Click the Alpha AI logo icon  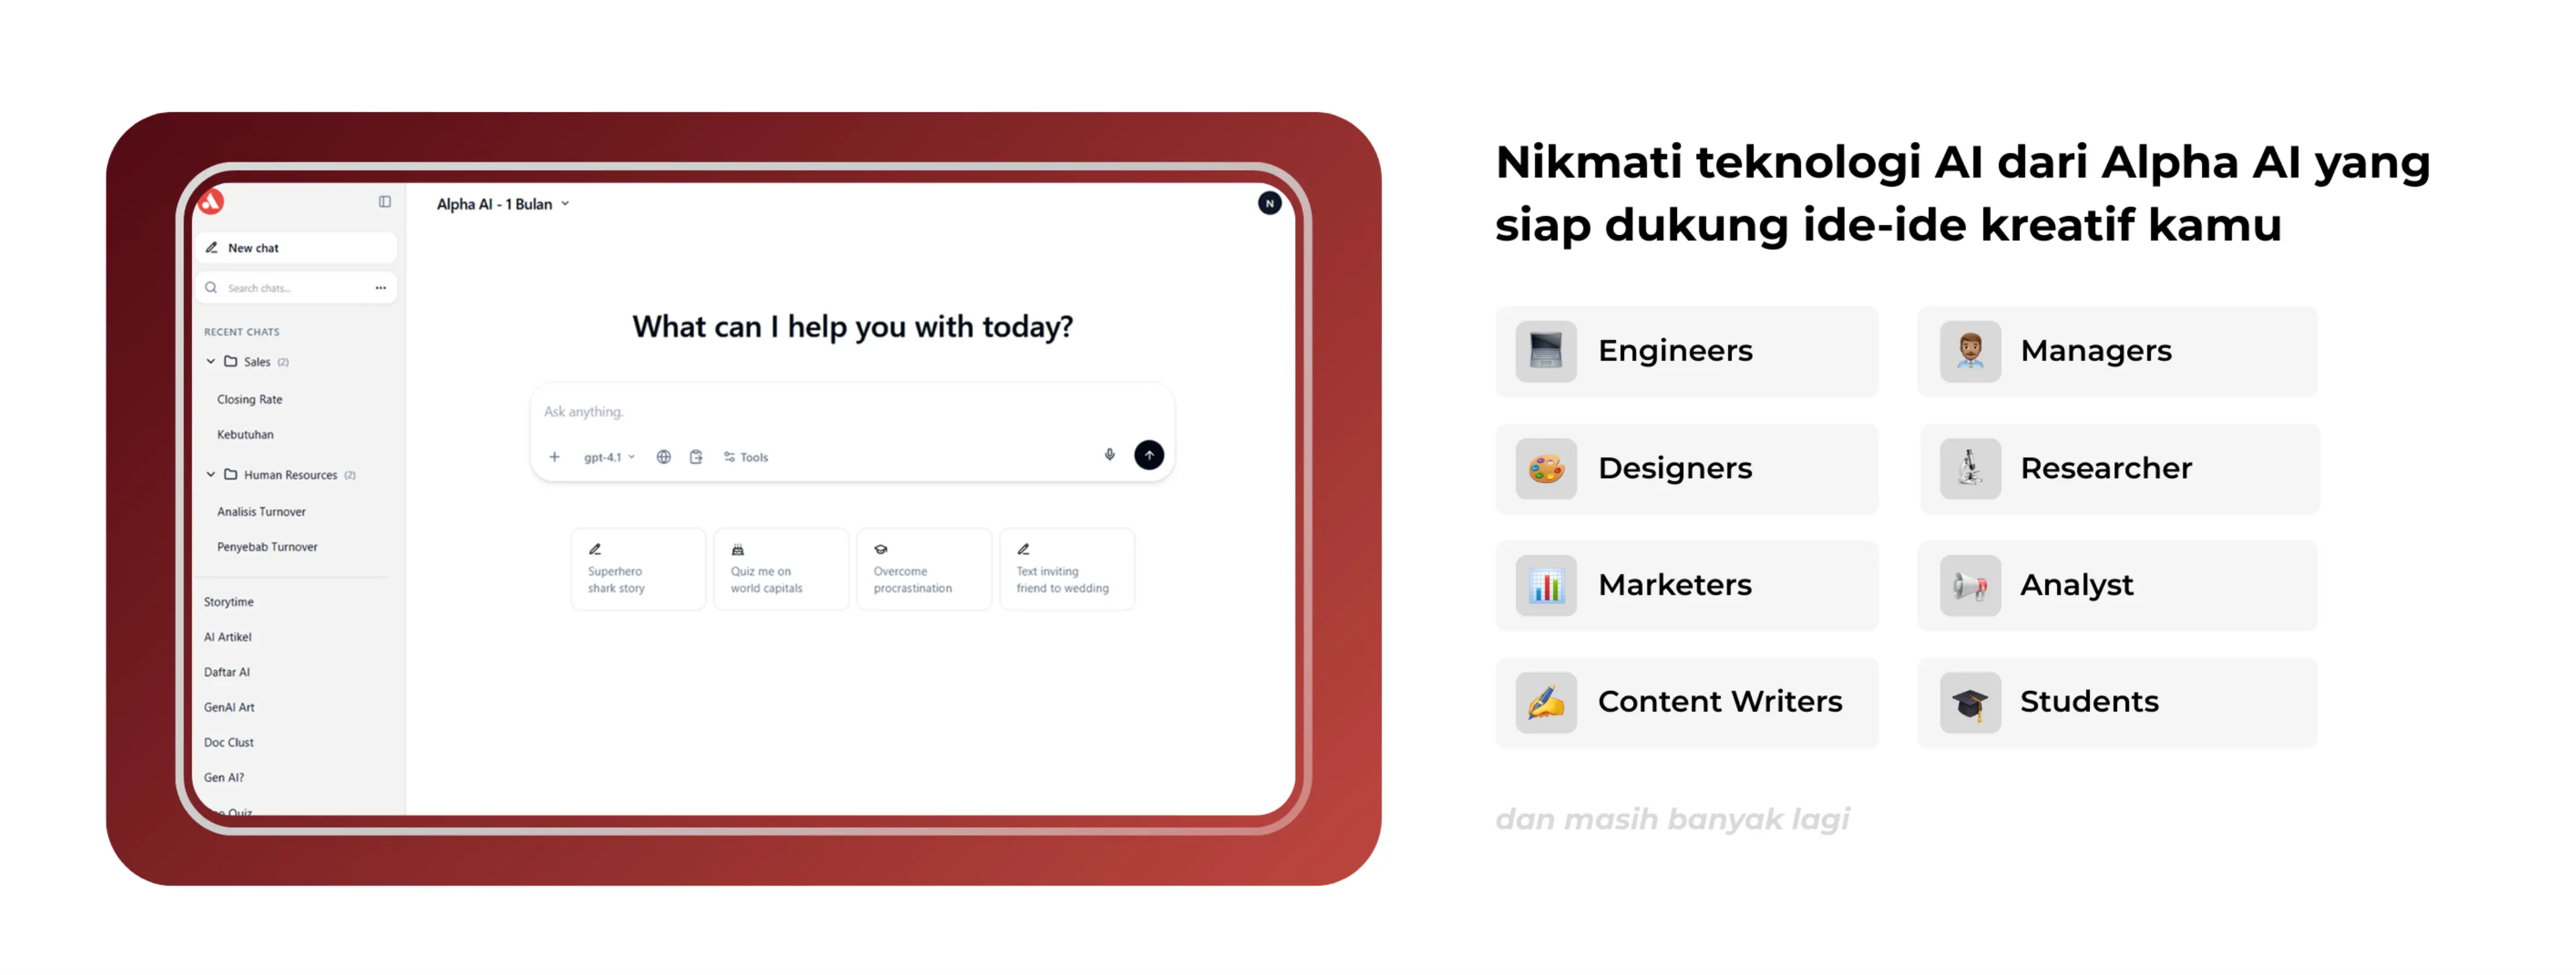click(x=211, y=202)
